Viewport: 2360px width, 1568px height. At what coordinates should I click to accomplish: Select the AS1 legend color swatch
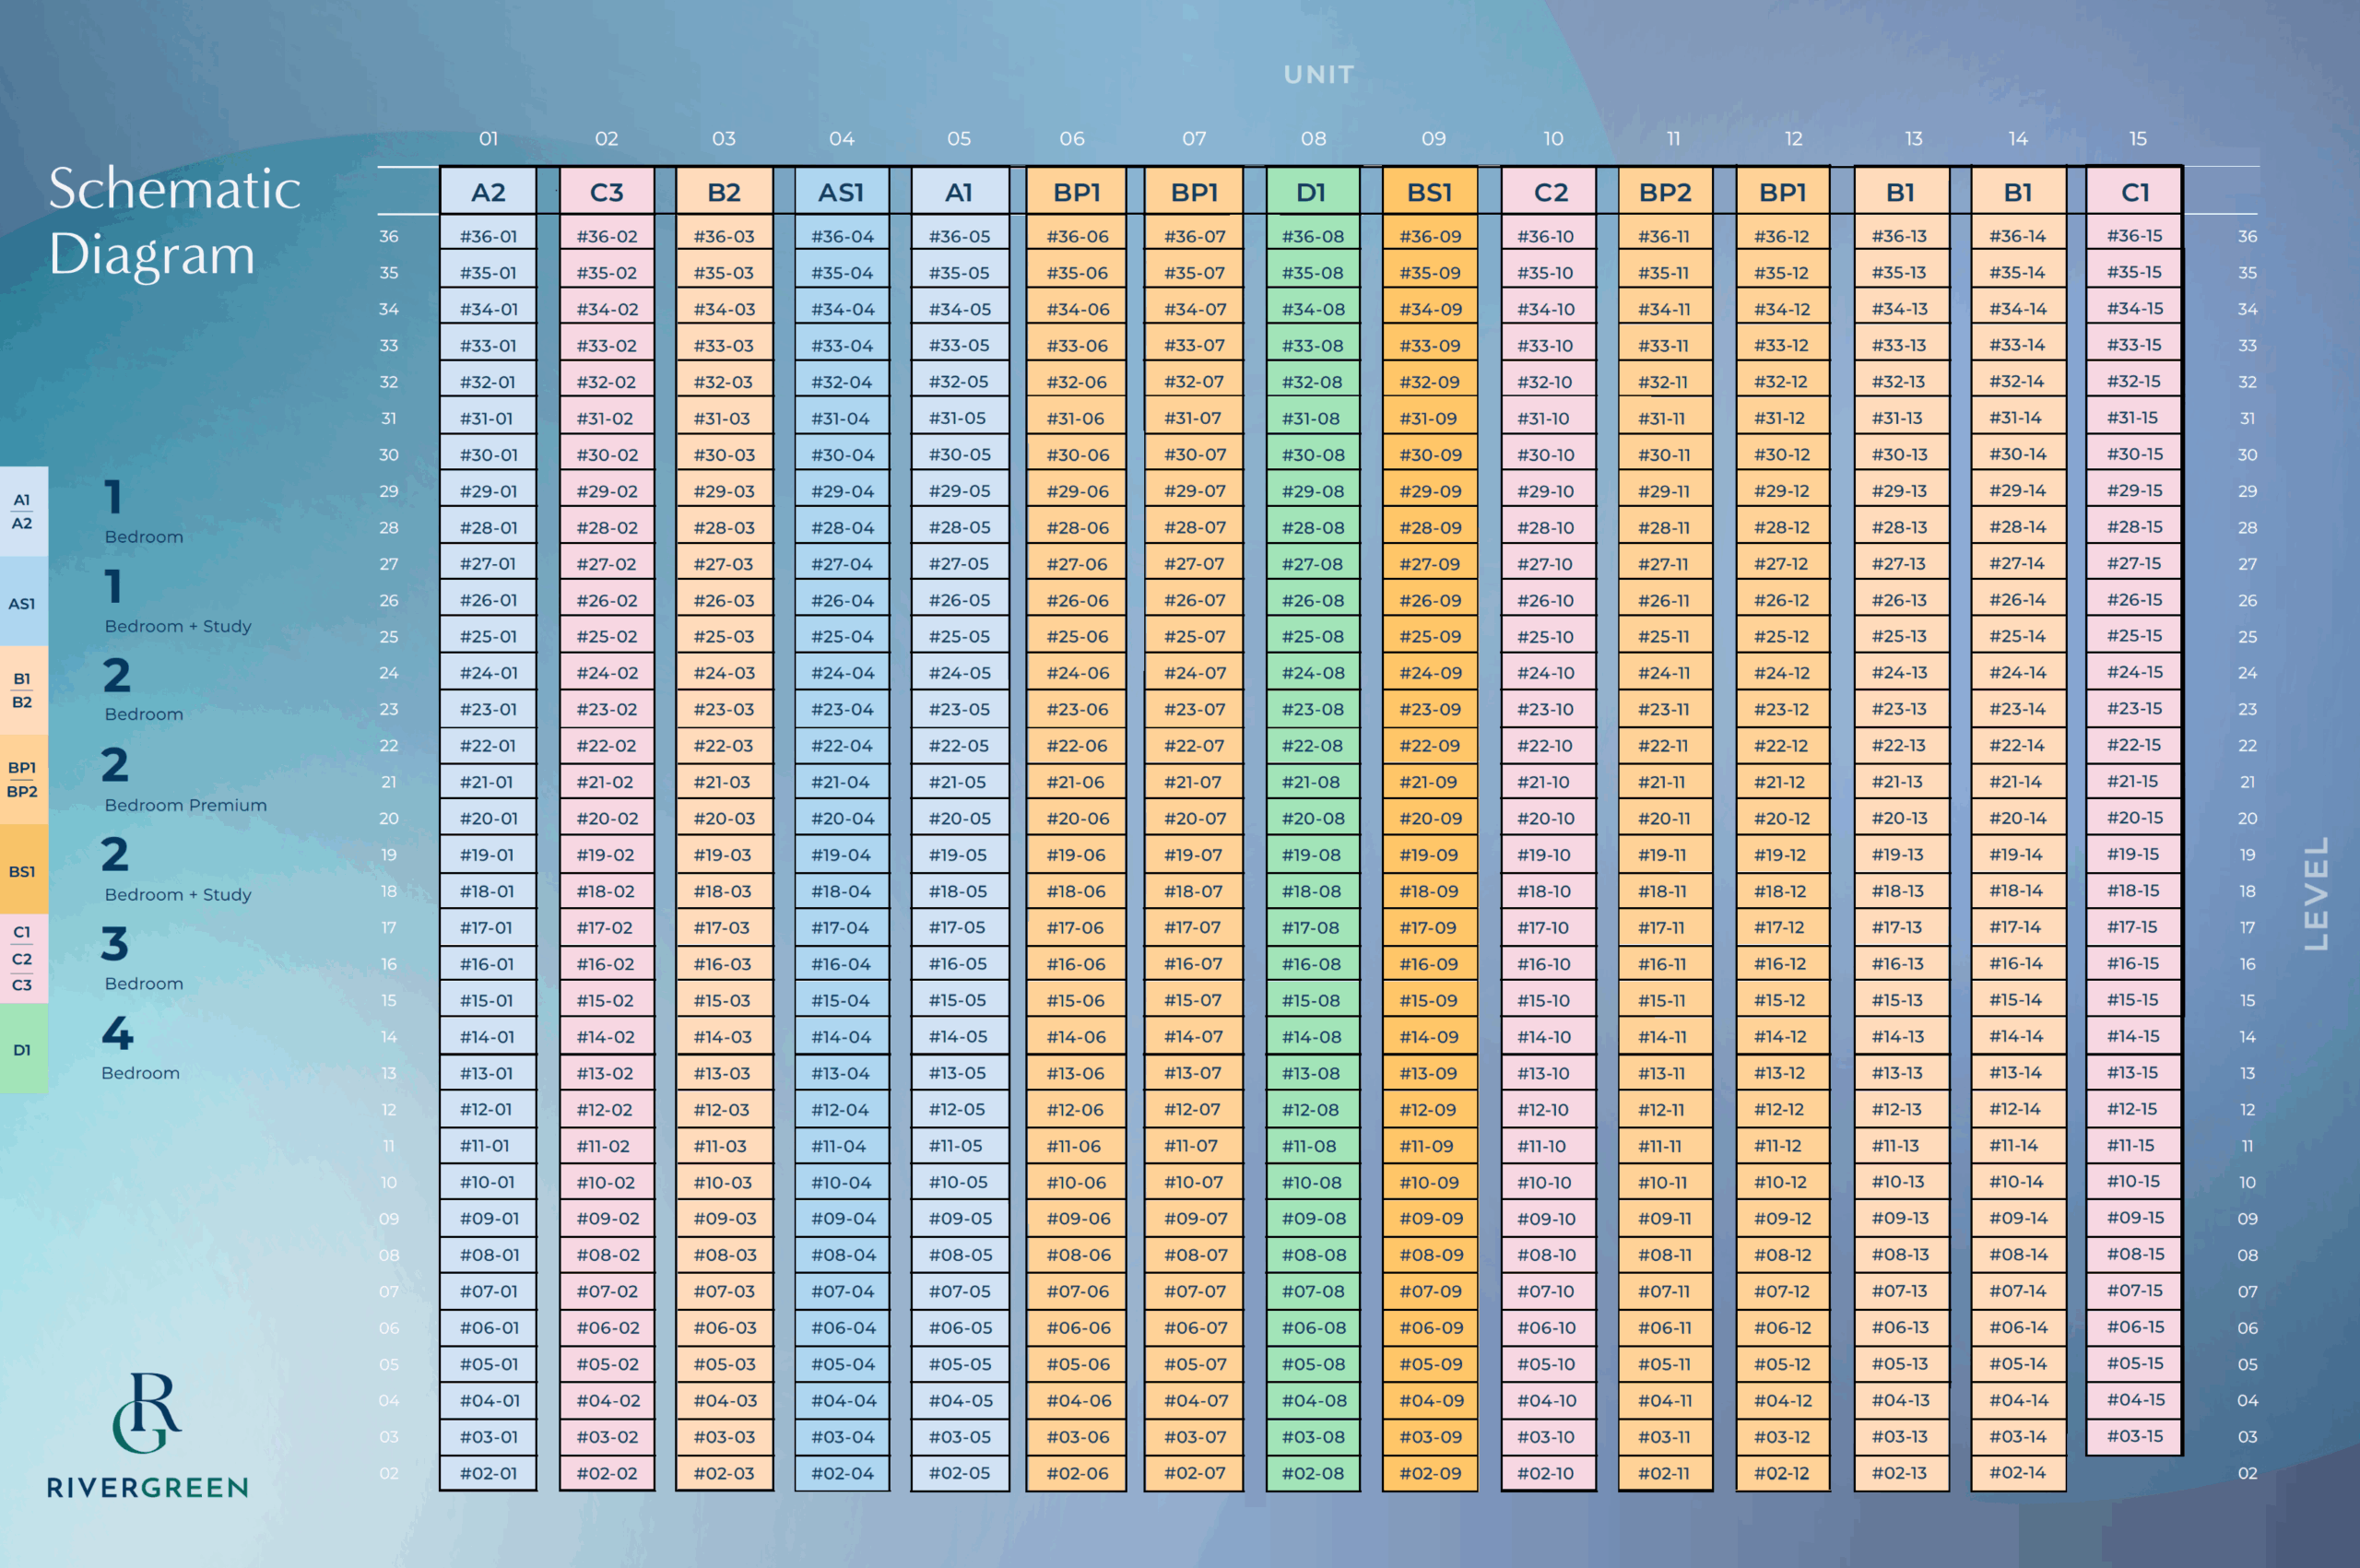click(23, 603)
